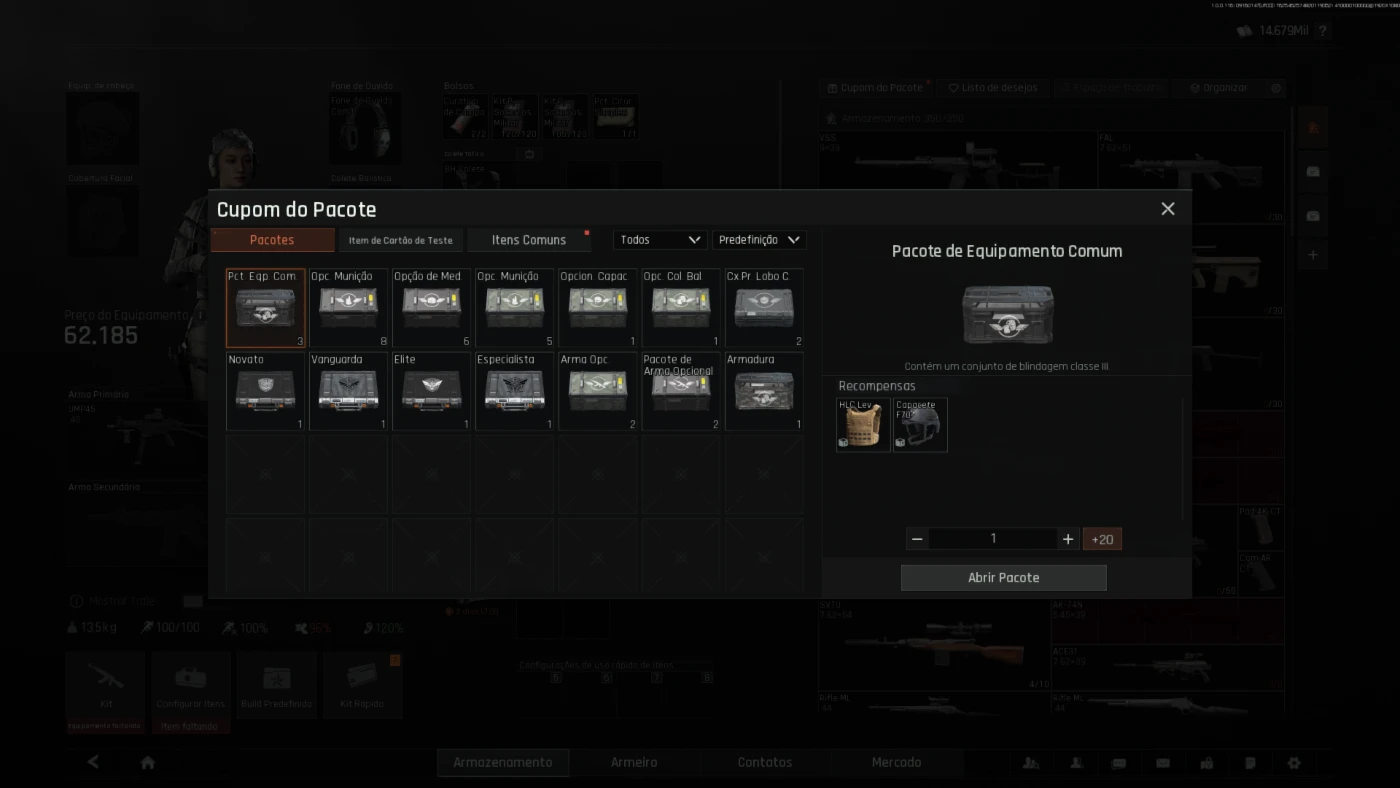Click the back arrow in bottom bar
Screen dimensions: 1400x788
click(x=93, y=762)
